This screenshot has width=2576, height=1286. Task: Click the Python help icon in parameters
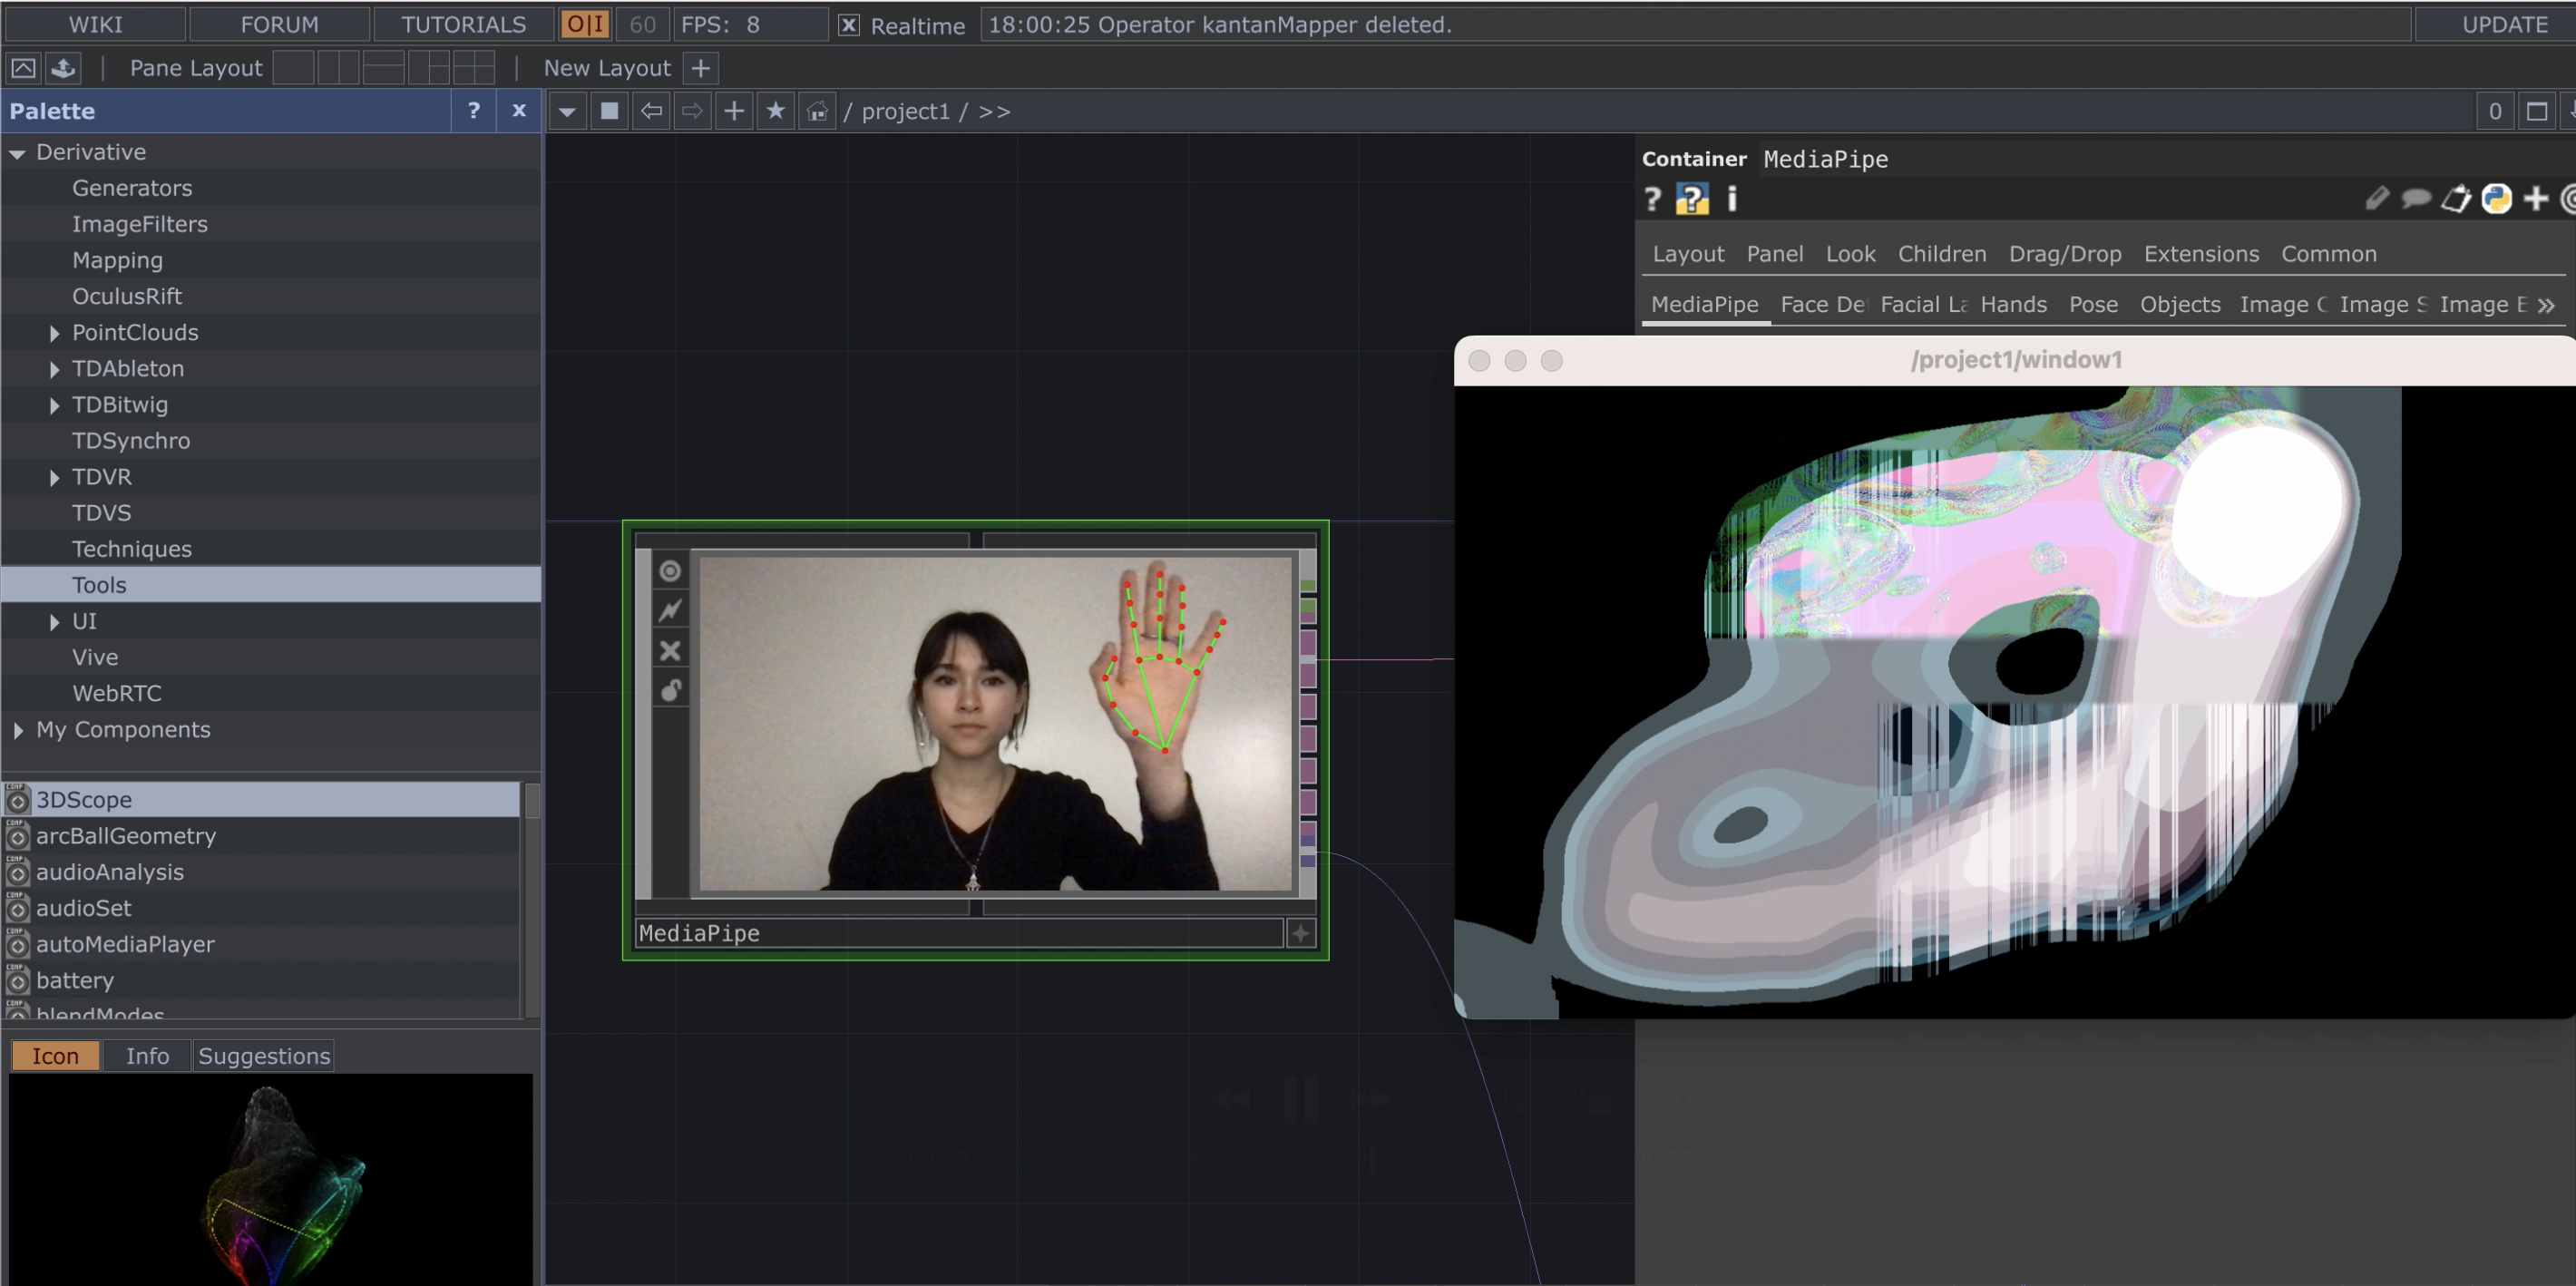pos(1692,200)
